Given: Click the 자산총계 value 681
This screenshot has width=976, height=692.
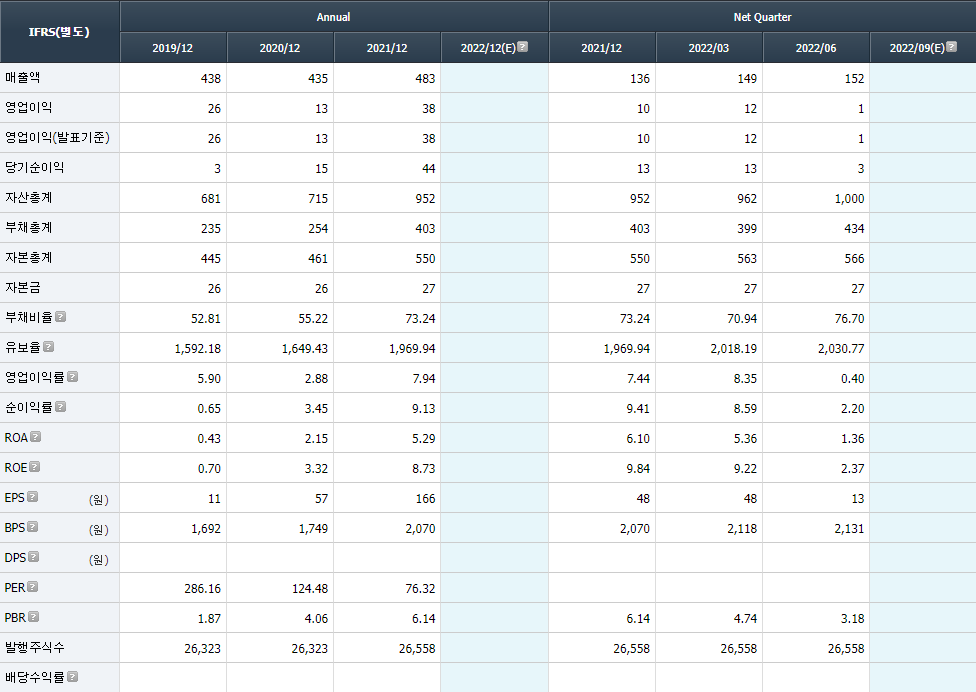Looking at the screenshot, I should point(210,199).
